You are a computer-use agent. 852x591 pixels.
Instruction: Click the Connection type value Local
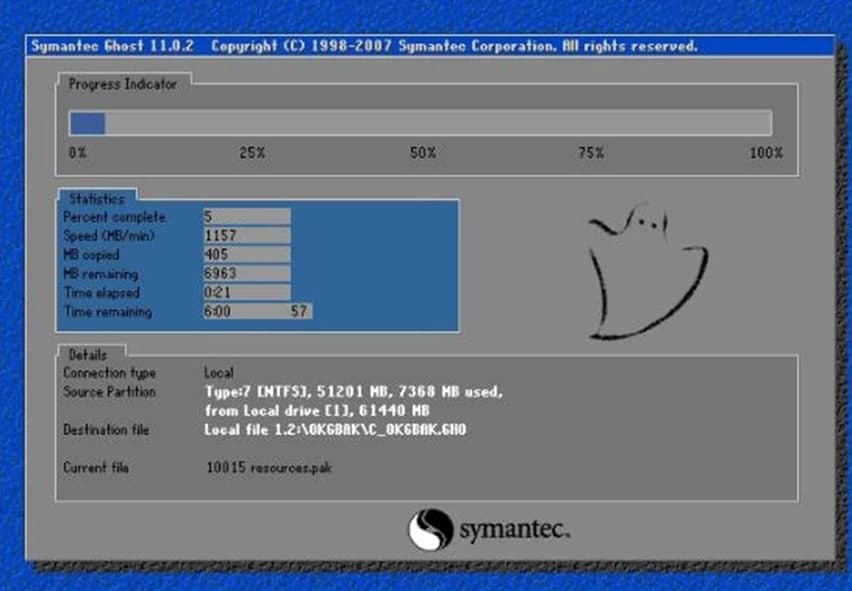click(x=218, y=373)
